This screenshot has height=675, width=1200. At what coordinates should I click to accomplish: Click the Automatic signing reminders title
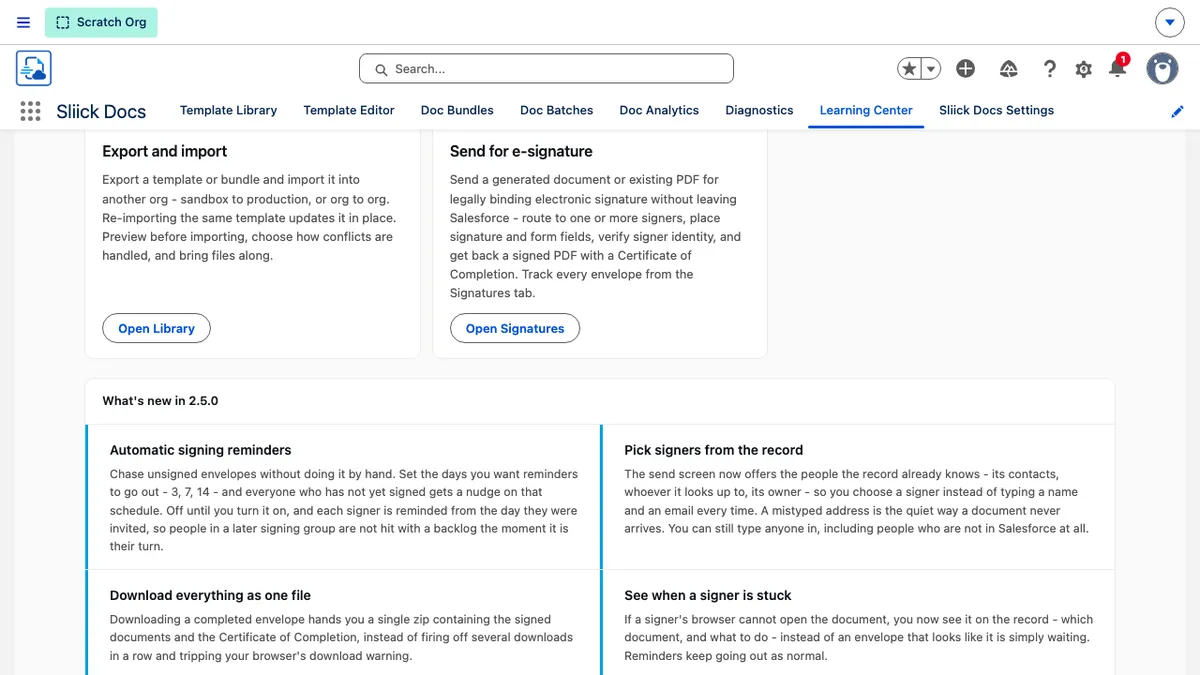coord(200,450)
